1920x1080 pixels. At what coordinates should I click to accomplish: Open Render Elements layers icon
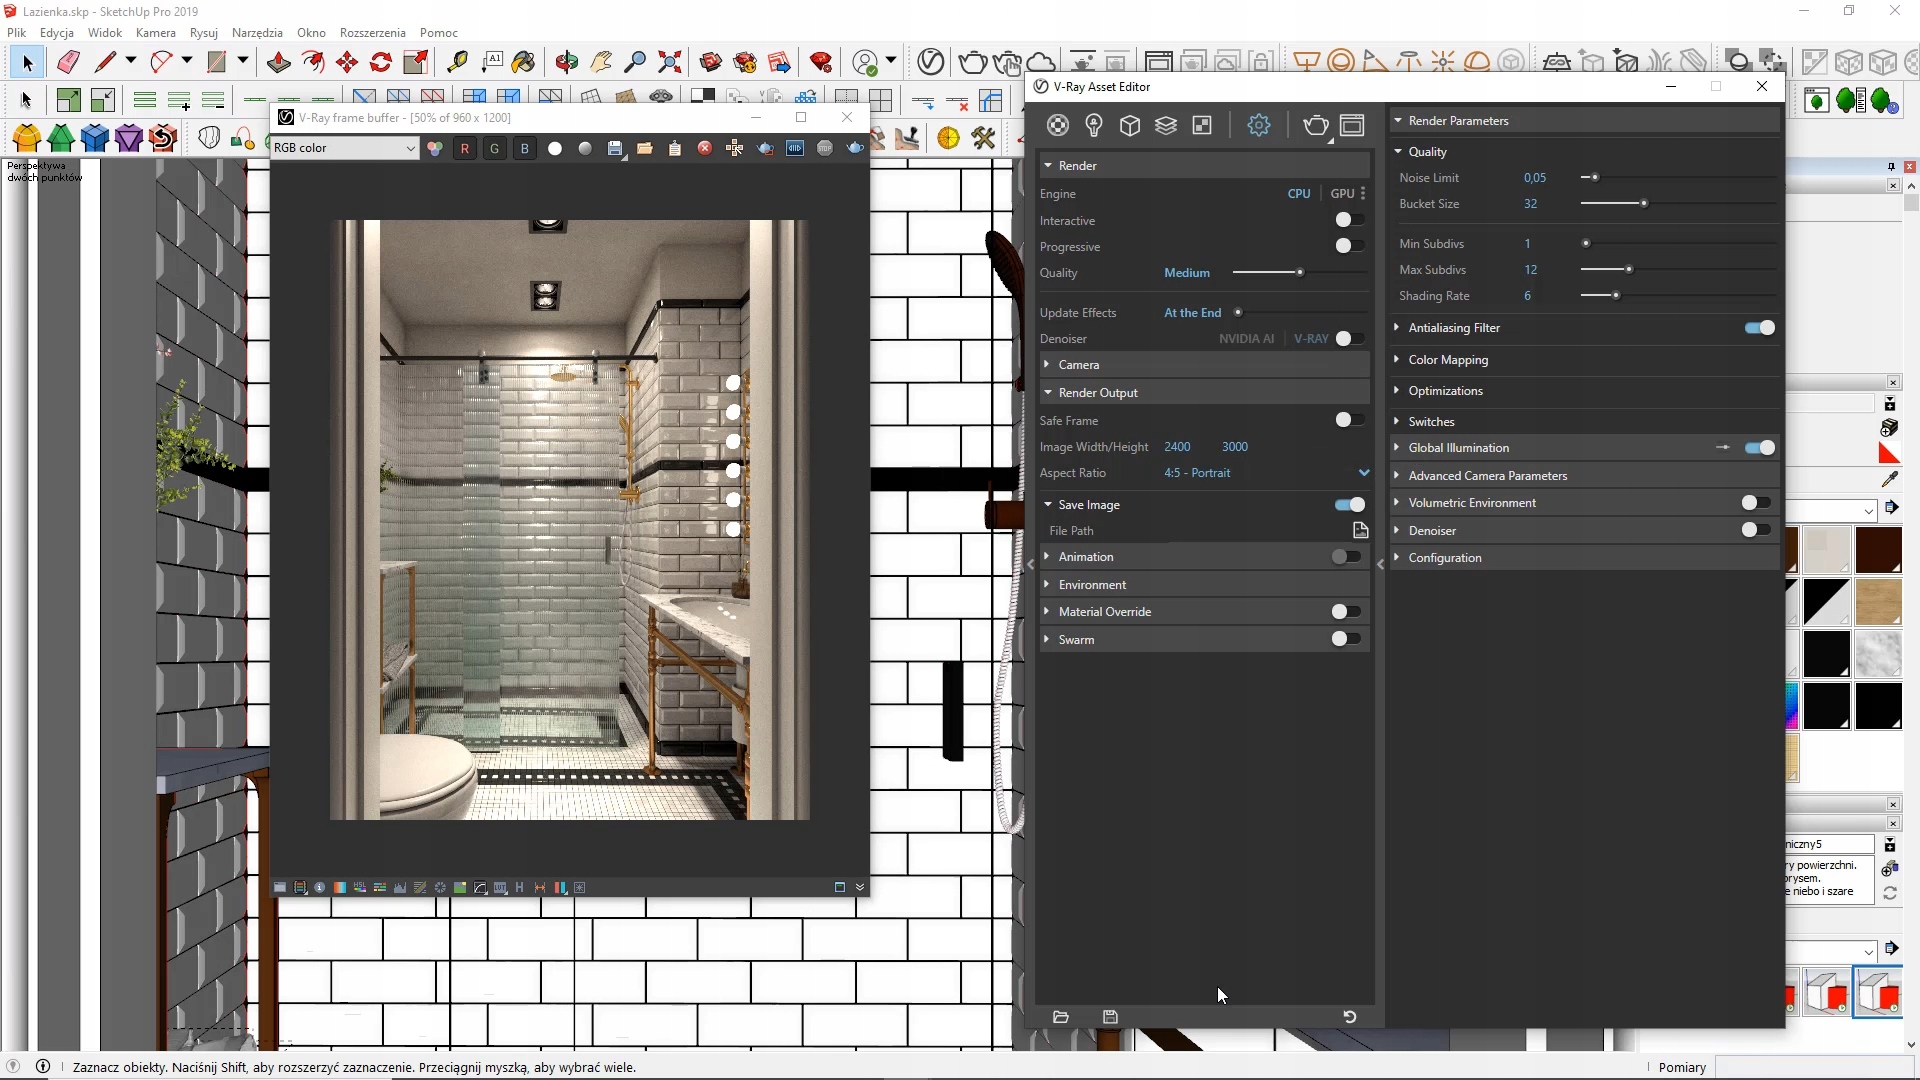pyautogui.click(x=1166, y=126)
